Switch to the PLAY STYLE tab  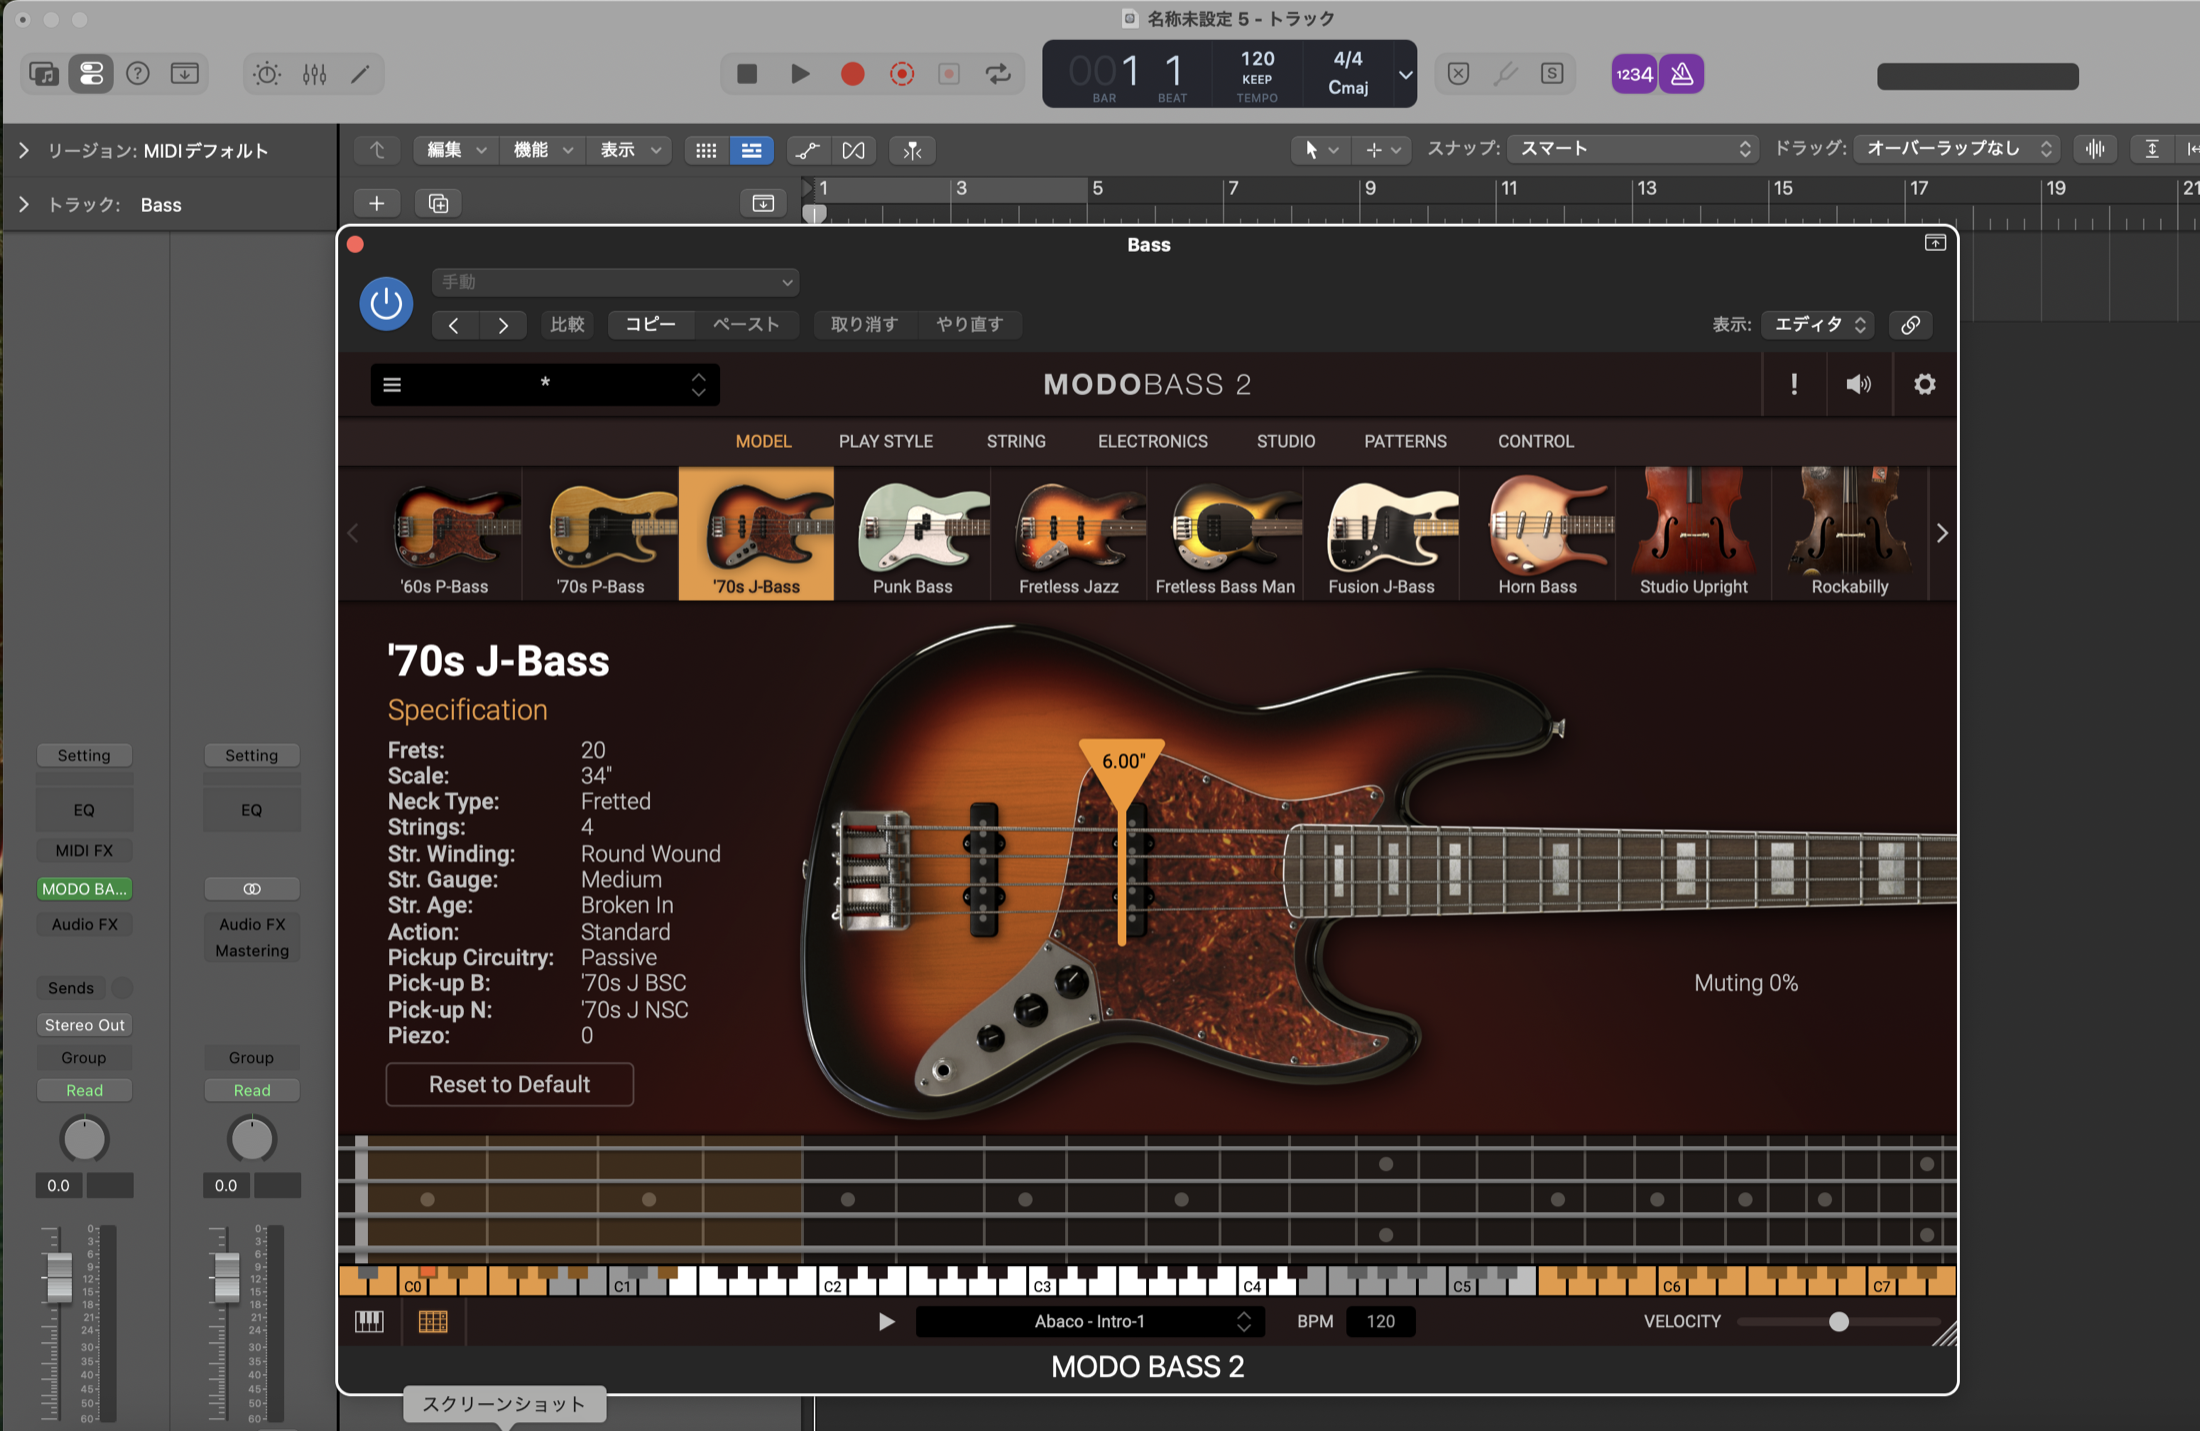tap(885, 441)
